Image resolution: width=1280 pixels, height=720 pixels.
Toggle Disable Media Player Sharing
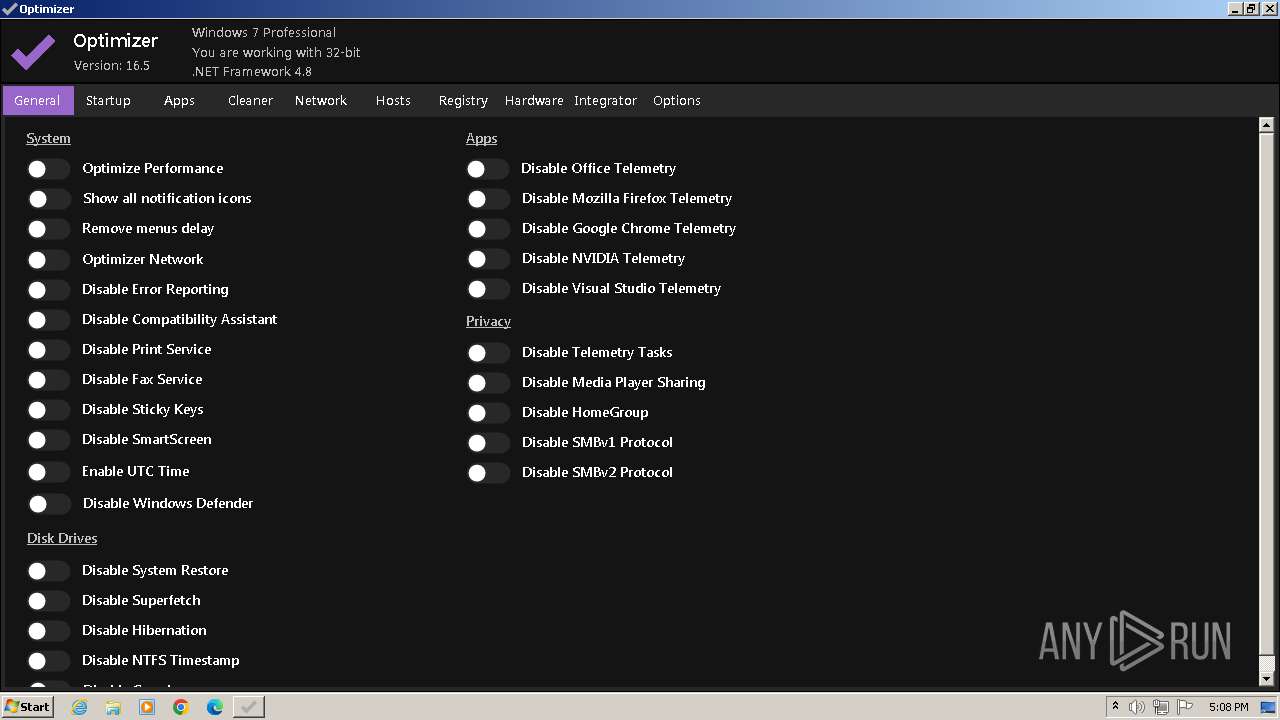[x=488, y=383]
